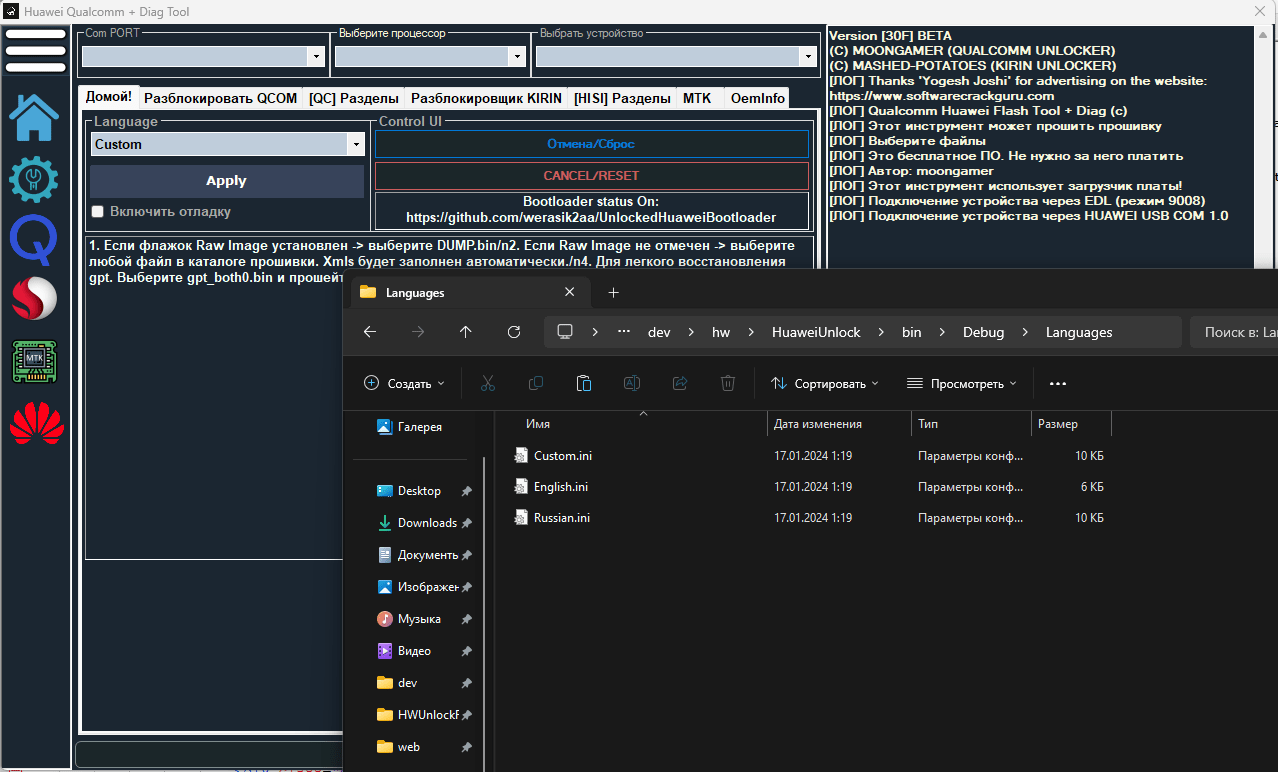Image resolution: width=1278 pixels, height=772 pixels.
Task: Go up one folder level in Explorer
Action: [466, 332]
